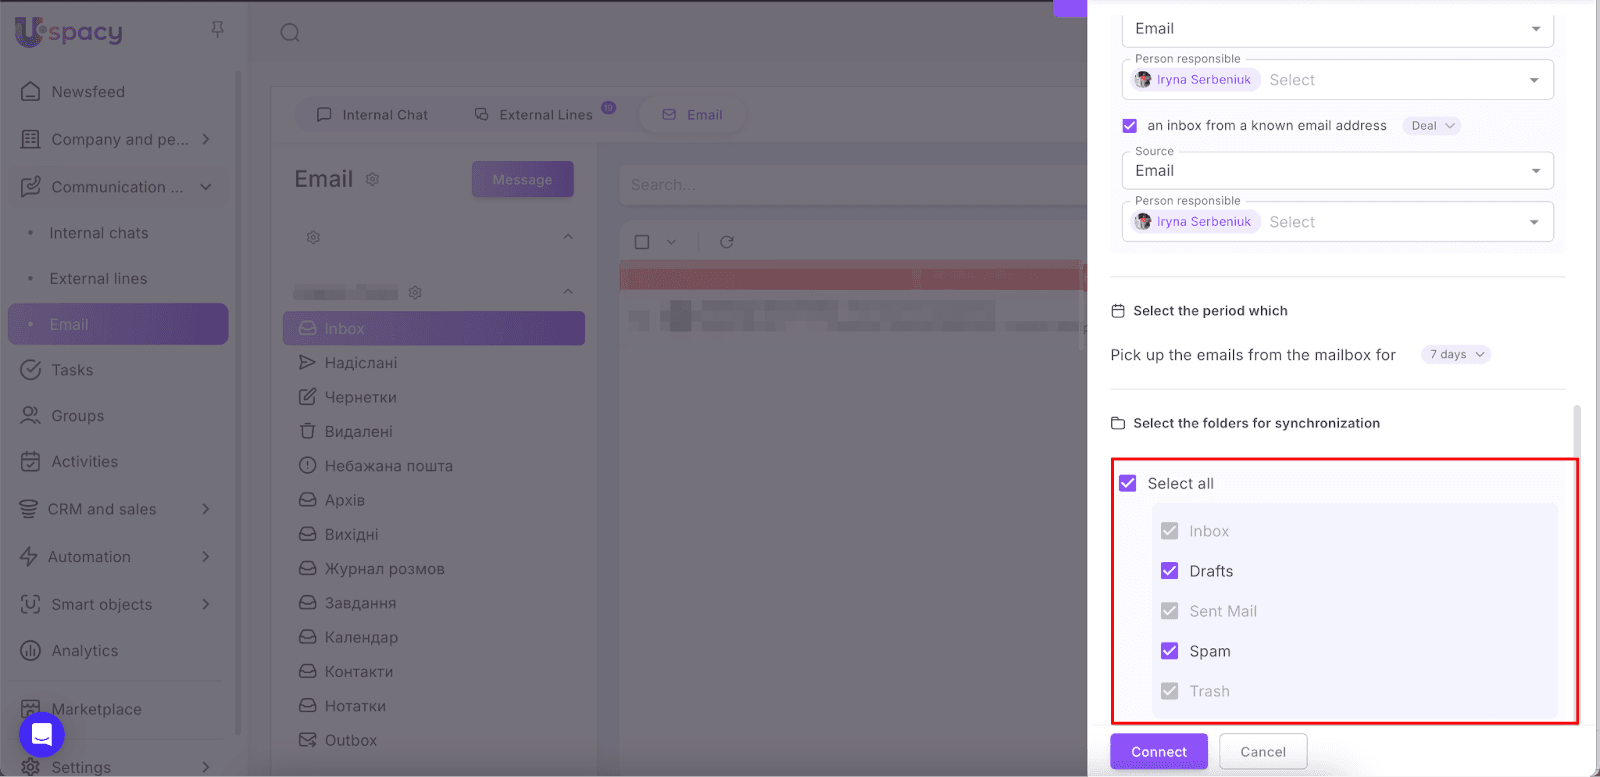Viewport: 1600px width, 777px height.
Task: Open Tasks from the sidebar
Action: (72, 370)
